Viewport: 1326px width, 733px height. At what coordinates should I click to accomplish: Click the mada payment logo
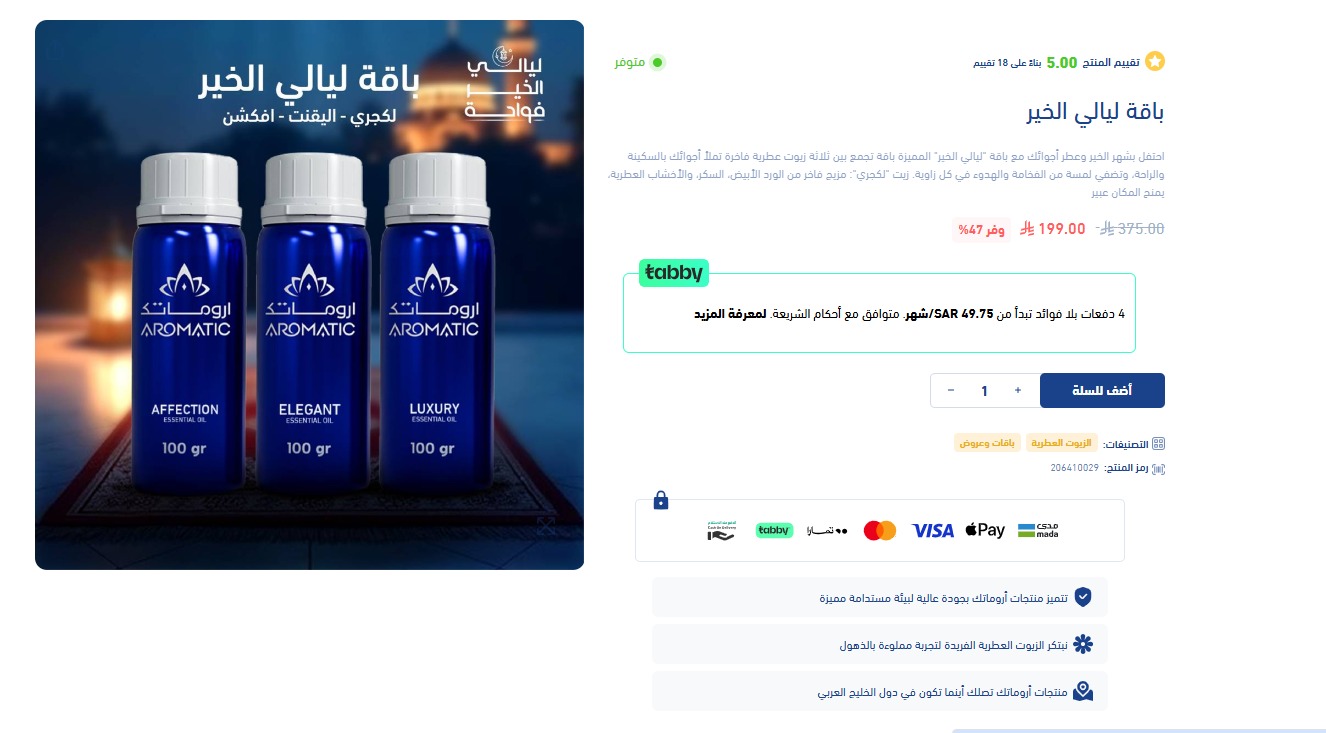click(1037, 531)
